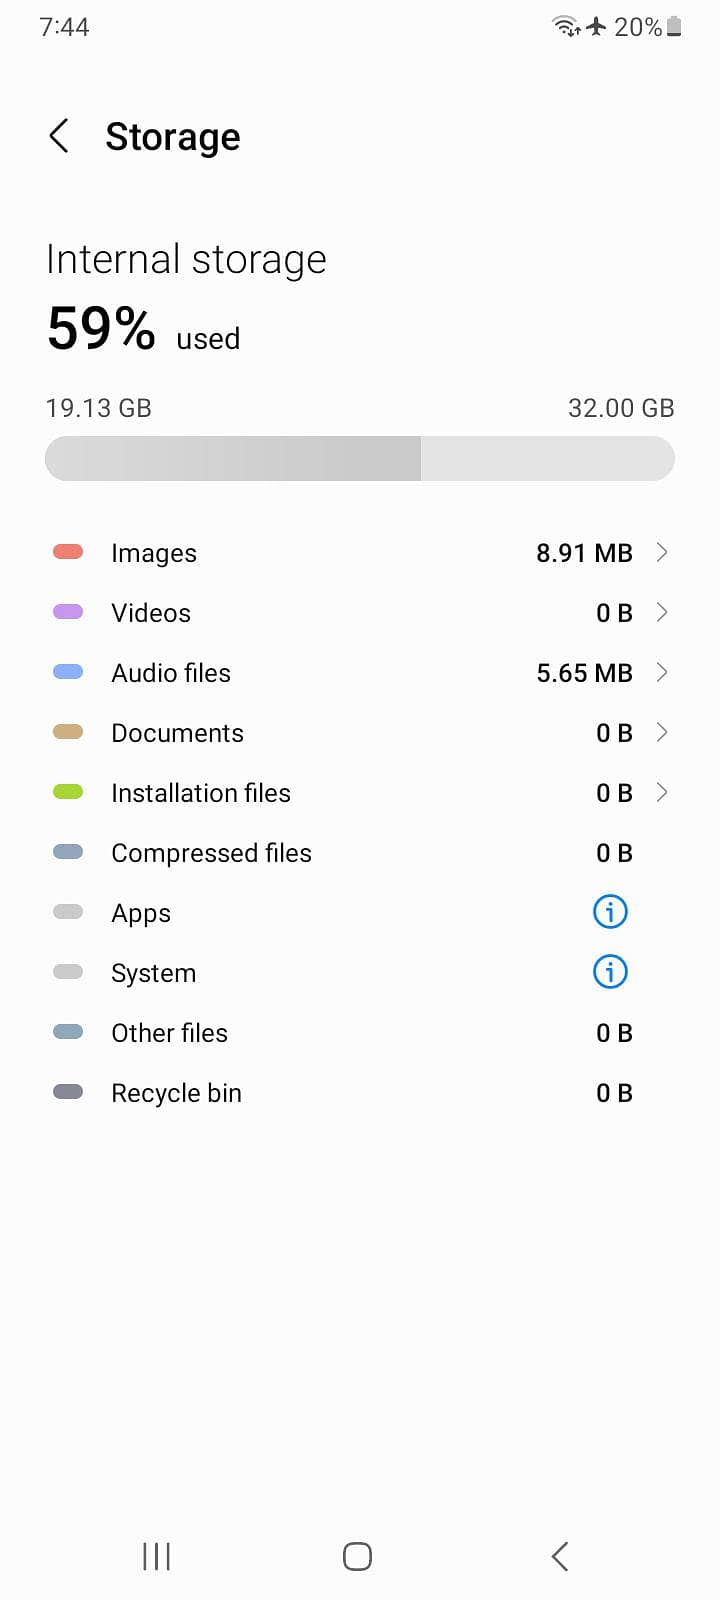Tap the back arrow beside Storage title
Viewport: 720px width, 1600px height.
[59, 136]
